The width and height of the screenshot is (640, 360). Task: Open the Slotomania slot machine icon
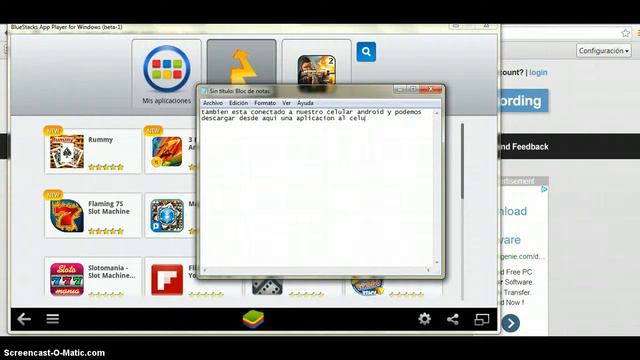click(x=67, y=279)
